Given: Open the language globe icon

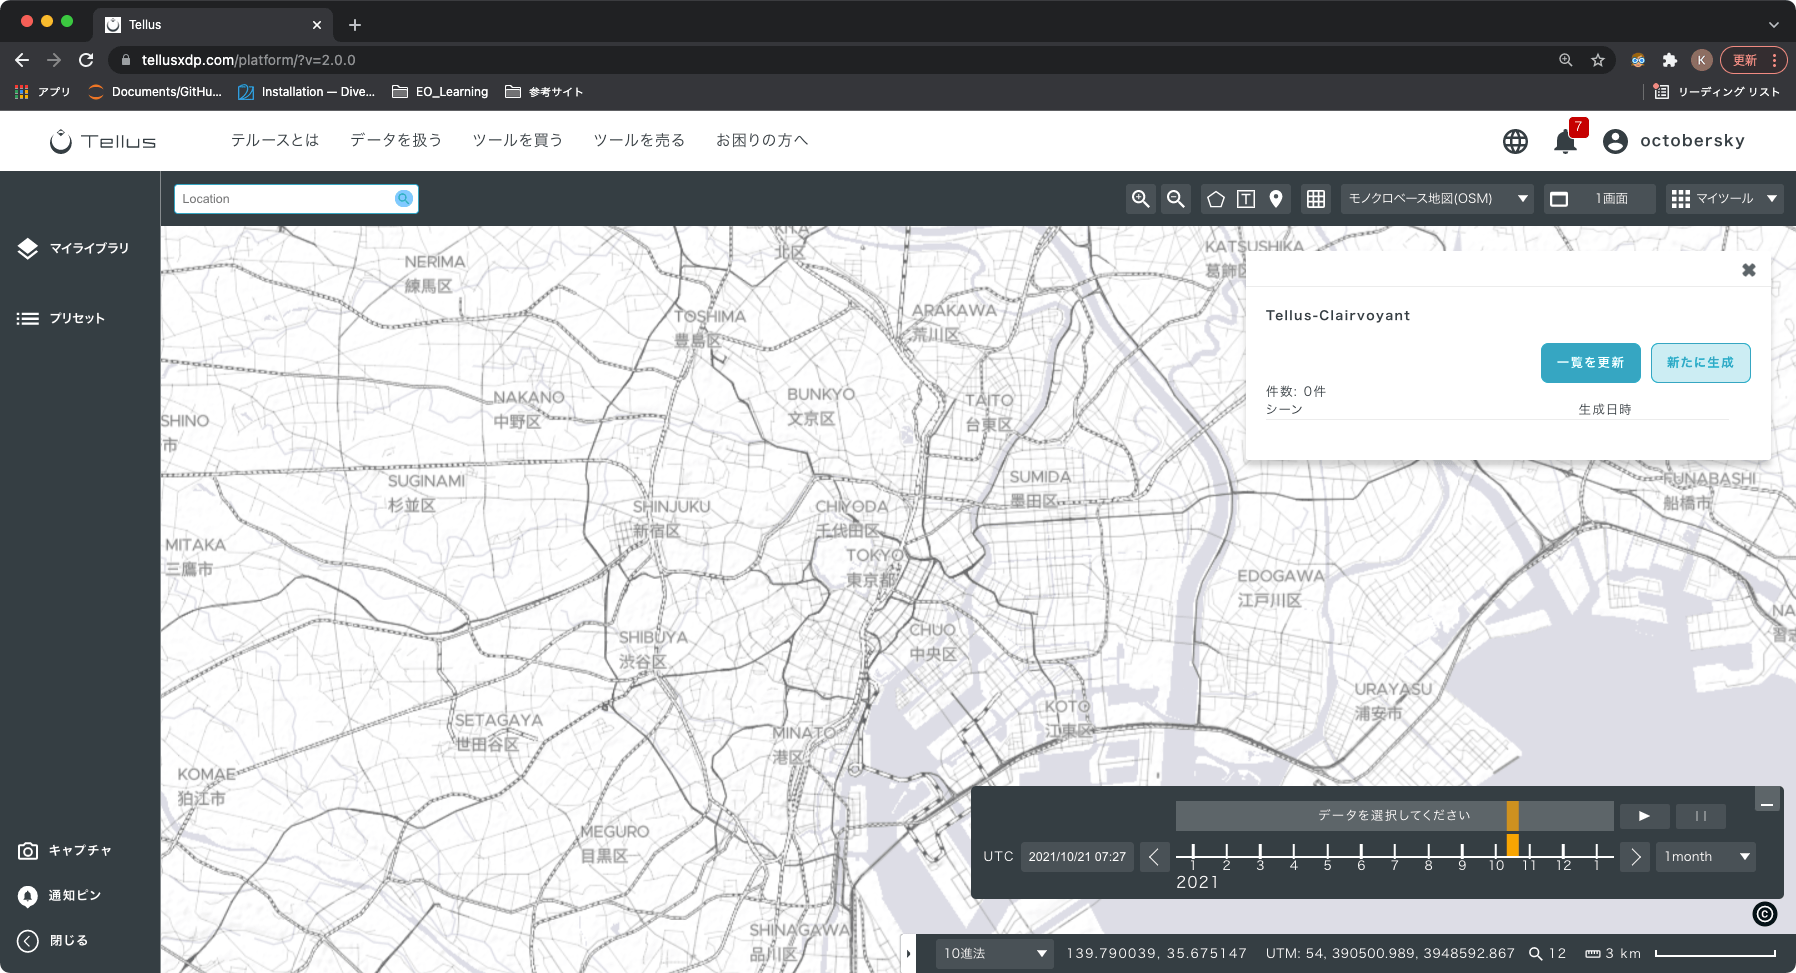Looking at the screenshot, I should pos(1515,141).
